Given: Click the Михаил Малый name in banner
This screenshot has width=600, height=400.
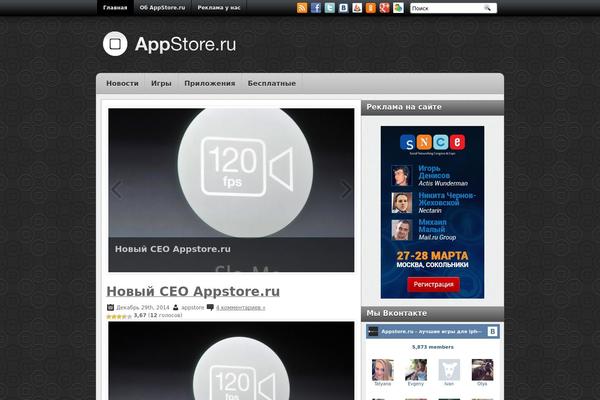Looking at the screenshot, I should [x=432, y=226].
